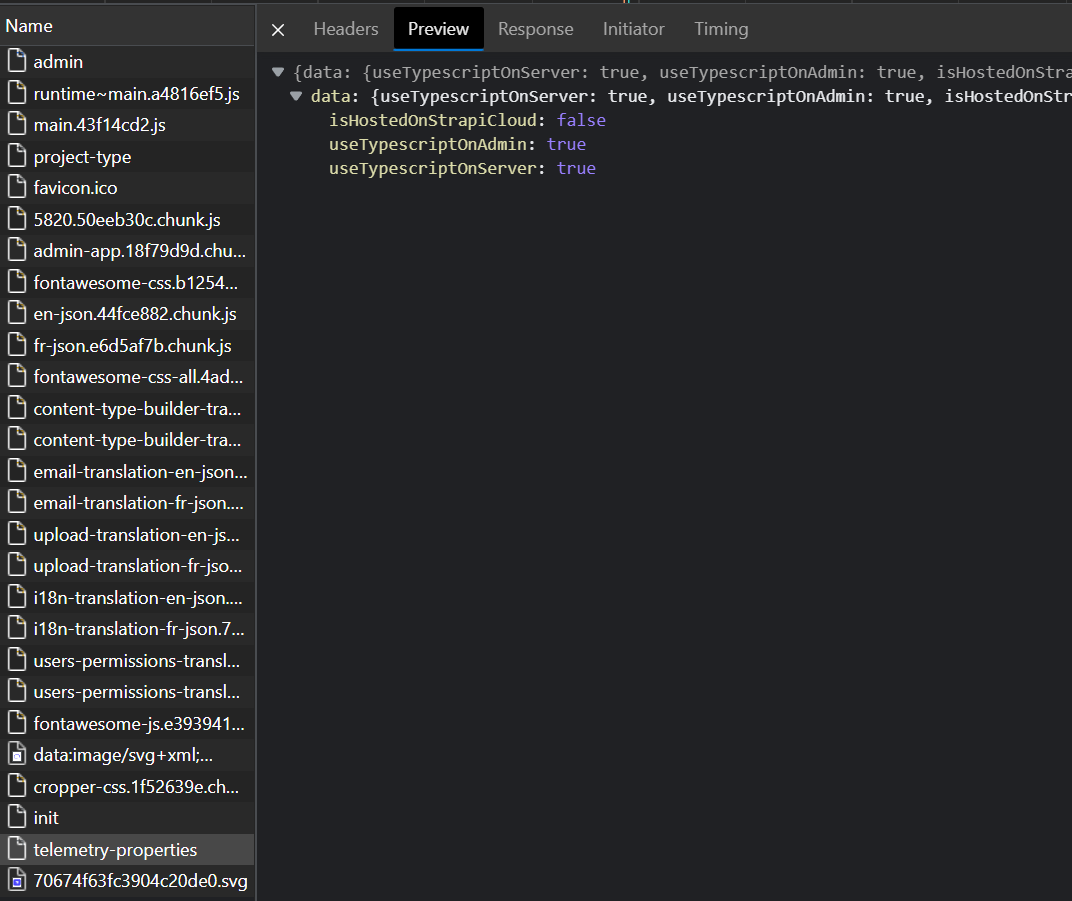Screen dimensions: 1072x901
Task: Open the Timing tab
Action: point(720,29)
